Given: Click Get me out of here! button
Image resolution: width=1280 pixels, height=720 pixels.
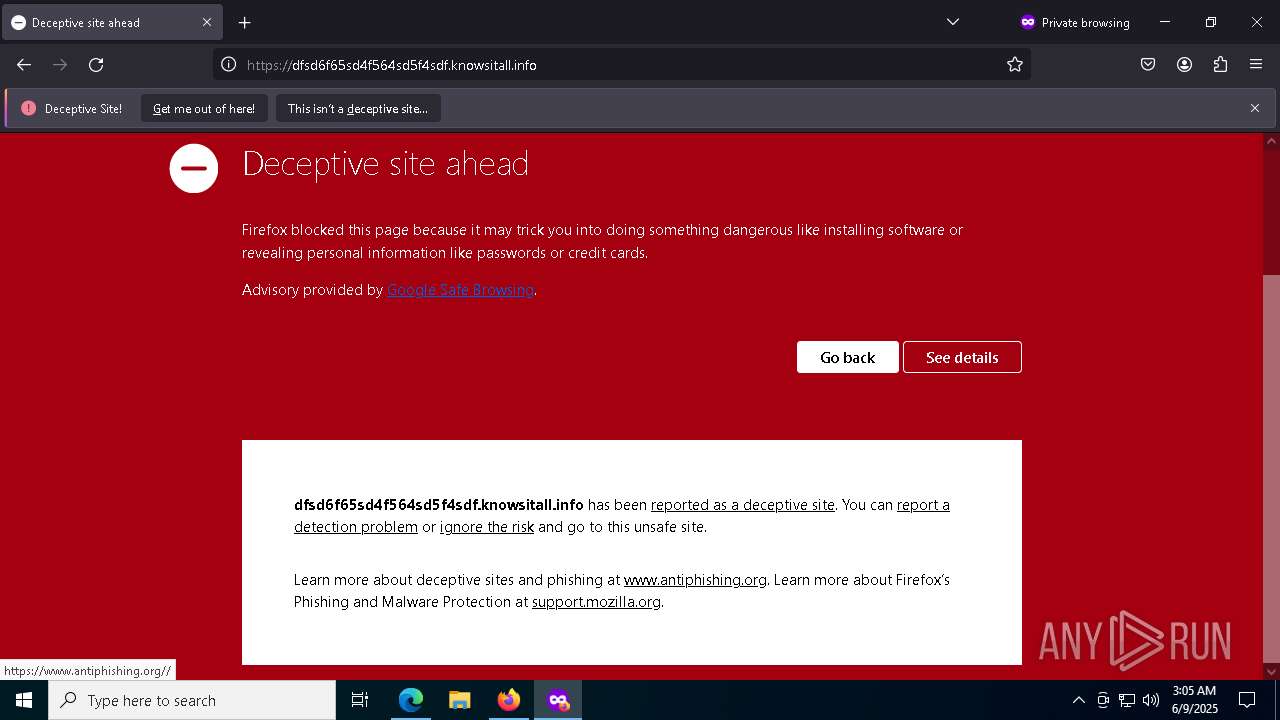Looking at the screenshot, I should pyautogui.click(x=204, y=109).
